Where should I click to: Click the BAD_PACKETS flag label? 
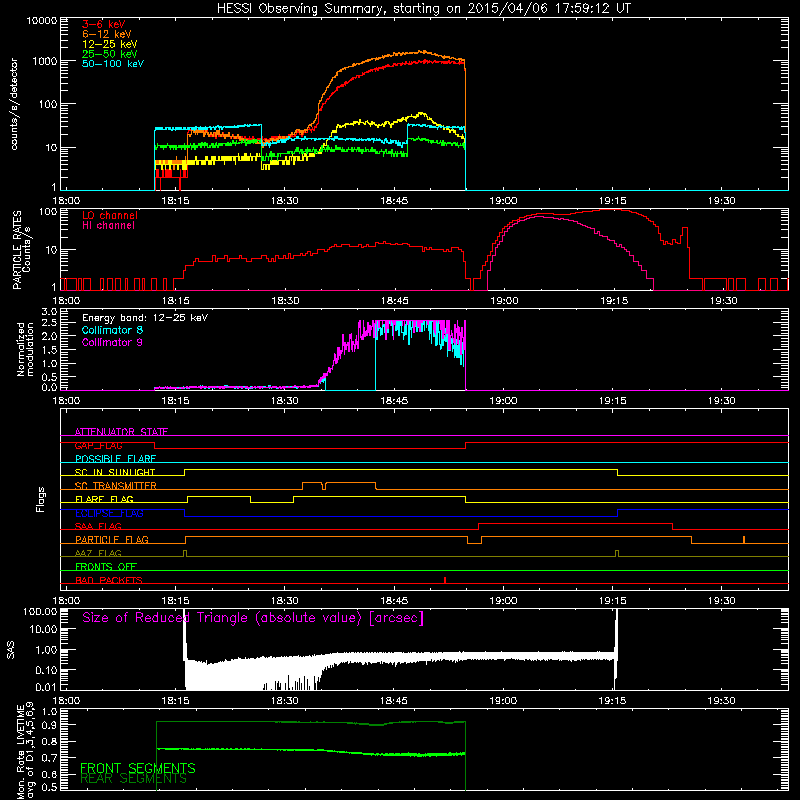109,580
